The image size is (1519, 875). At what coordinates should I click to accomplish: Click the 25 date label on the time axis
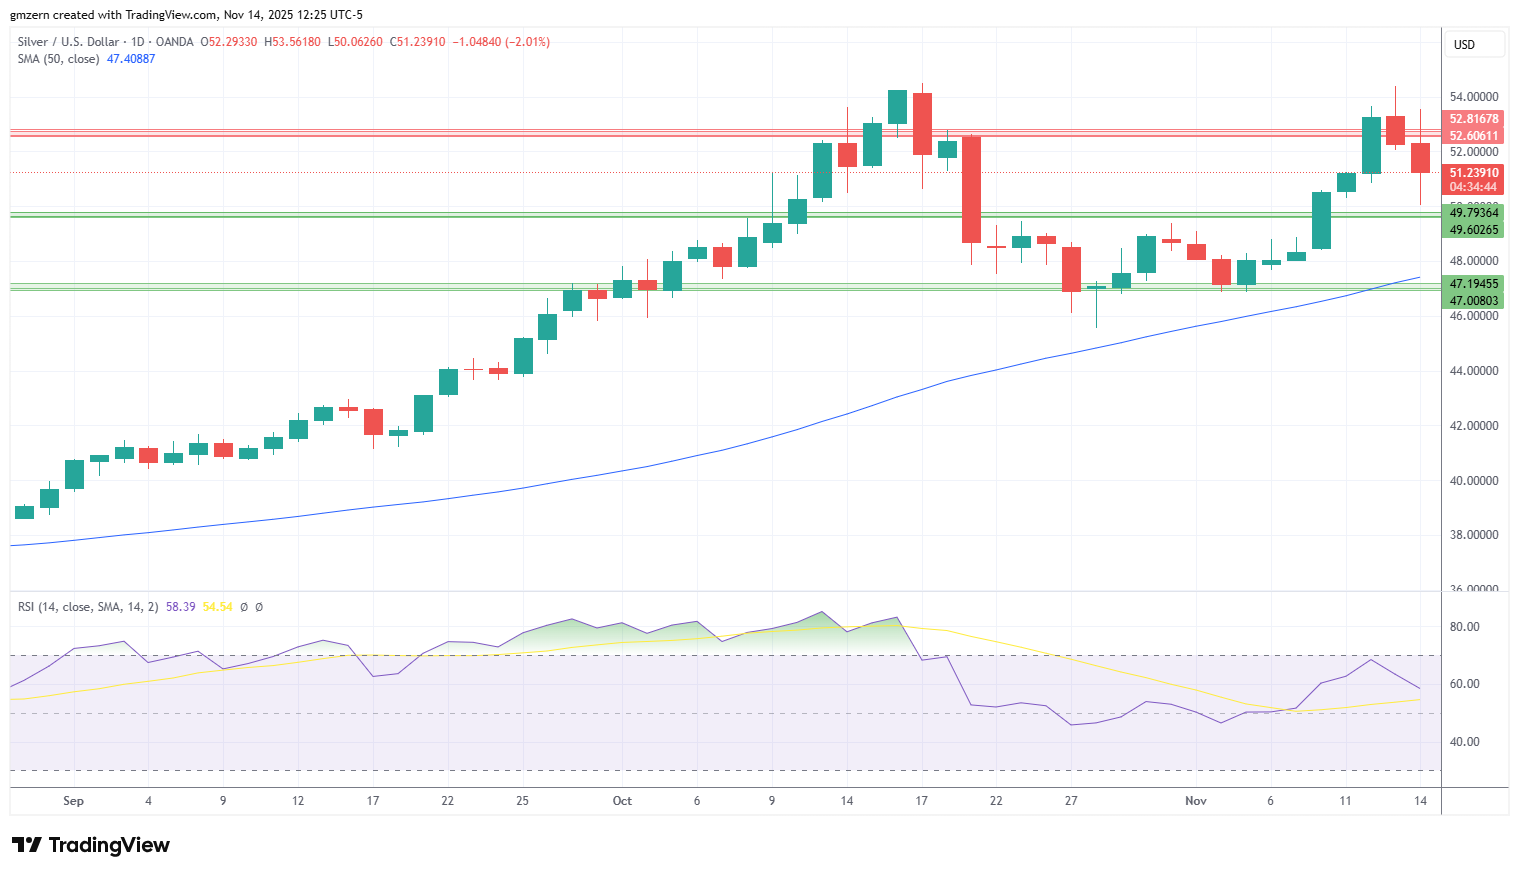[x=522, y=801]
